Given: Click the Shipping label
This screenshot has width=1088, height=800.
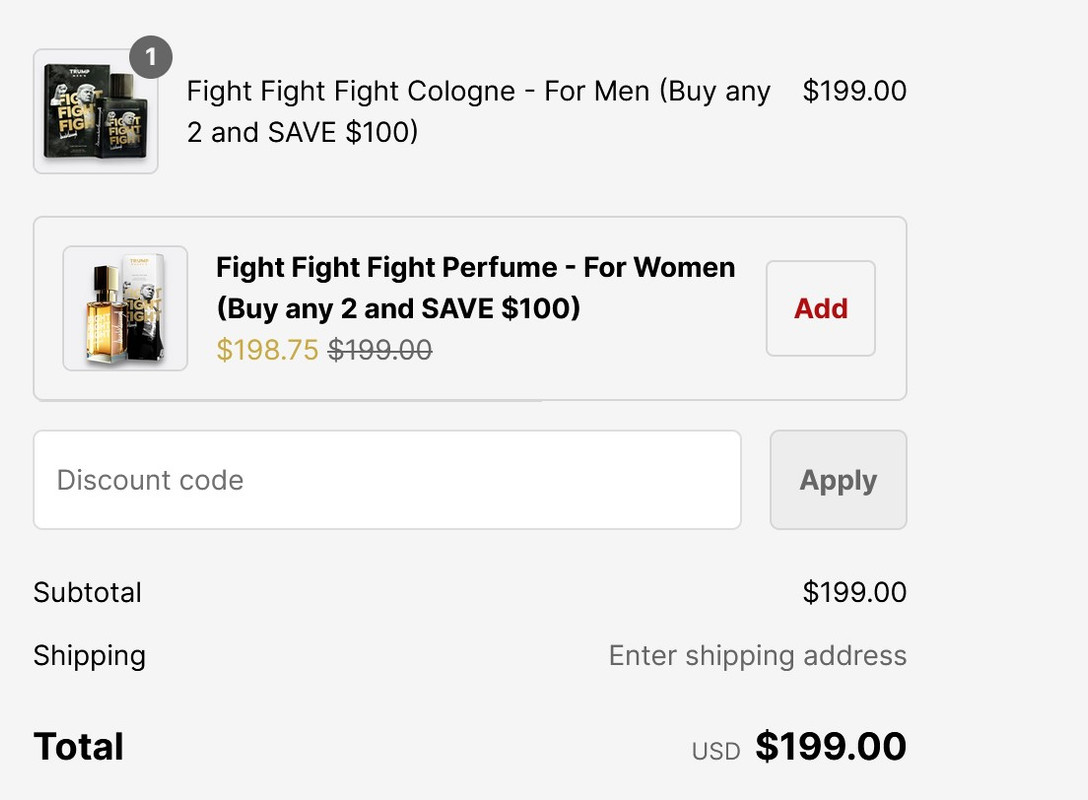Looking at the screenshot, I should (x=90, y=656).
